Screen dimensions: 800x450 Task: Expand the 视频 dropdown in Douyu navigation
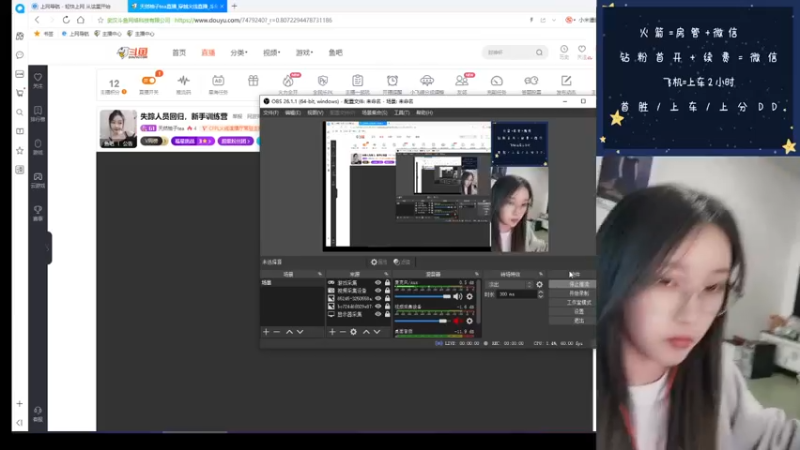[x=271, y=53]
